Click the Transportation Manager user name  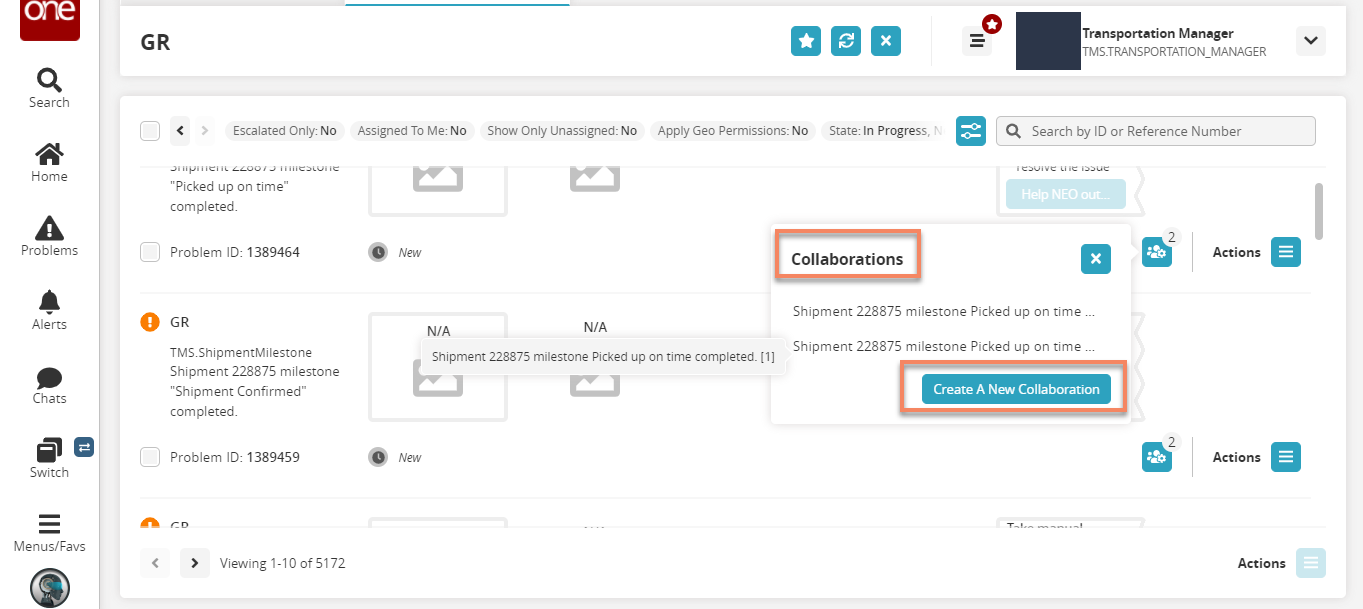[1158, 33]
